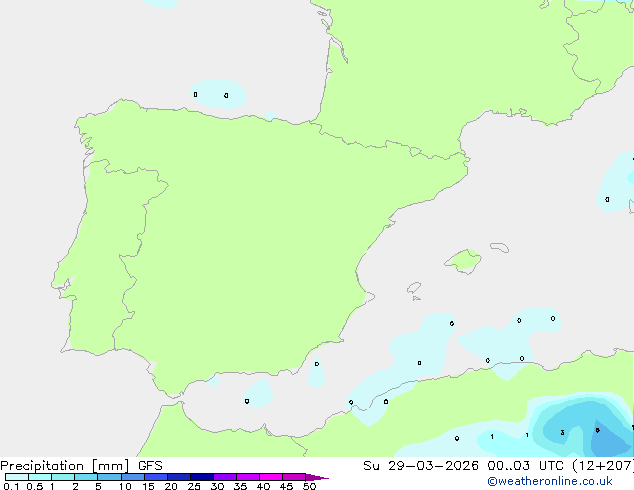Viewport: 634px width, 490px height.
Task: Click the 30–35 mm purple legend box
Action: click(225, 477)
